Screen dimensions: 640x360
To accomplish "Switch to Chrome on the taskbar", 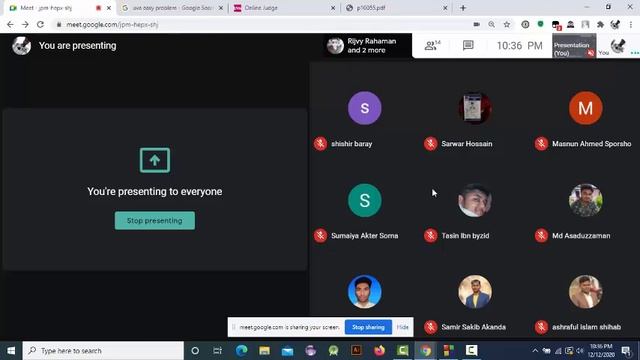I will [x=425, y=351].
